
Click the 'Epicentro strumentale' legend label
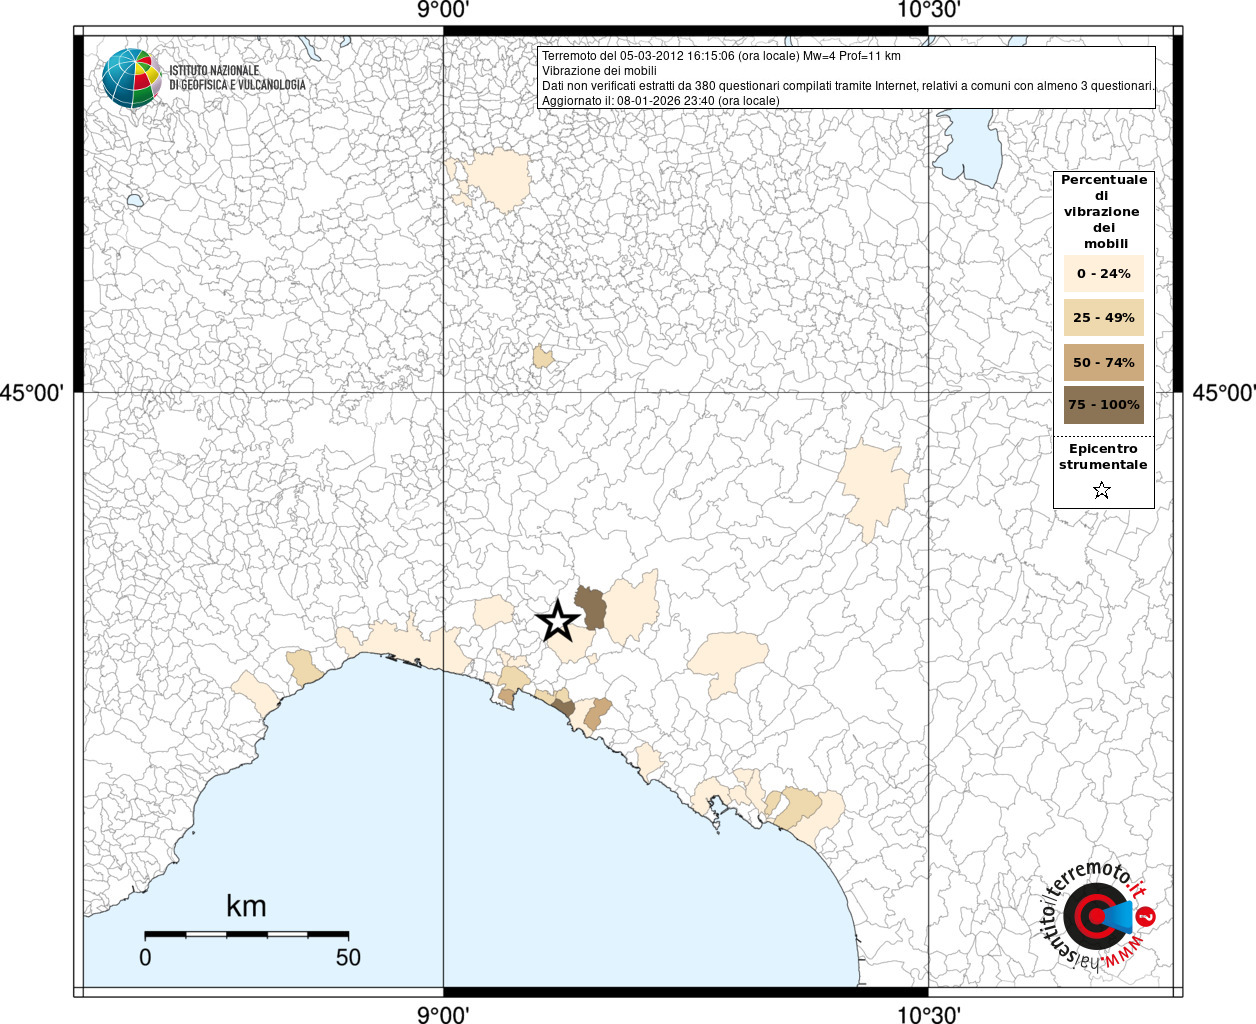(x=1103, y=457)
